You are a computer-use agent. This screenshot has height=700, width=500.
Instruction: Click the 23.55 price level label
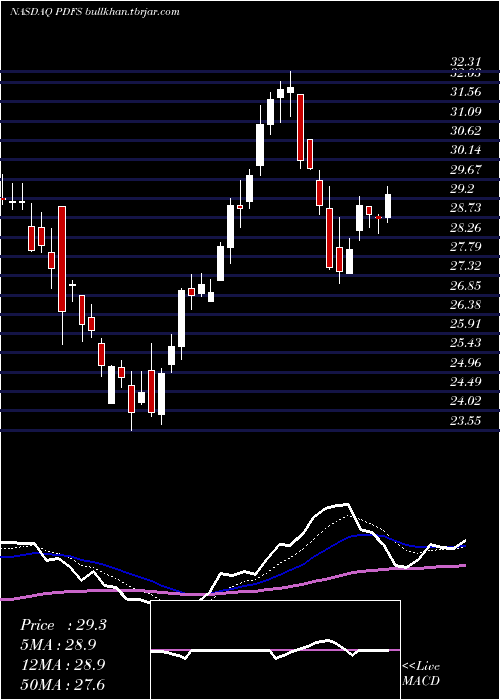pyautogui.click(x=466, y=421)
